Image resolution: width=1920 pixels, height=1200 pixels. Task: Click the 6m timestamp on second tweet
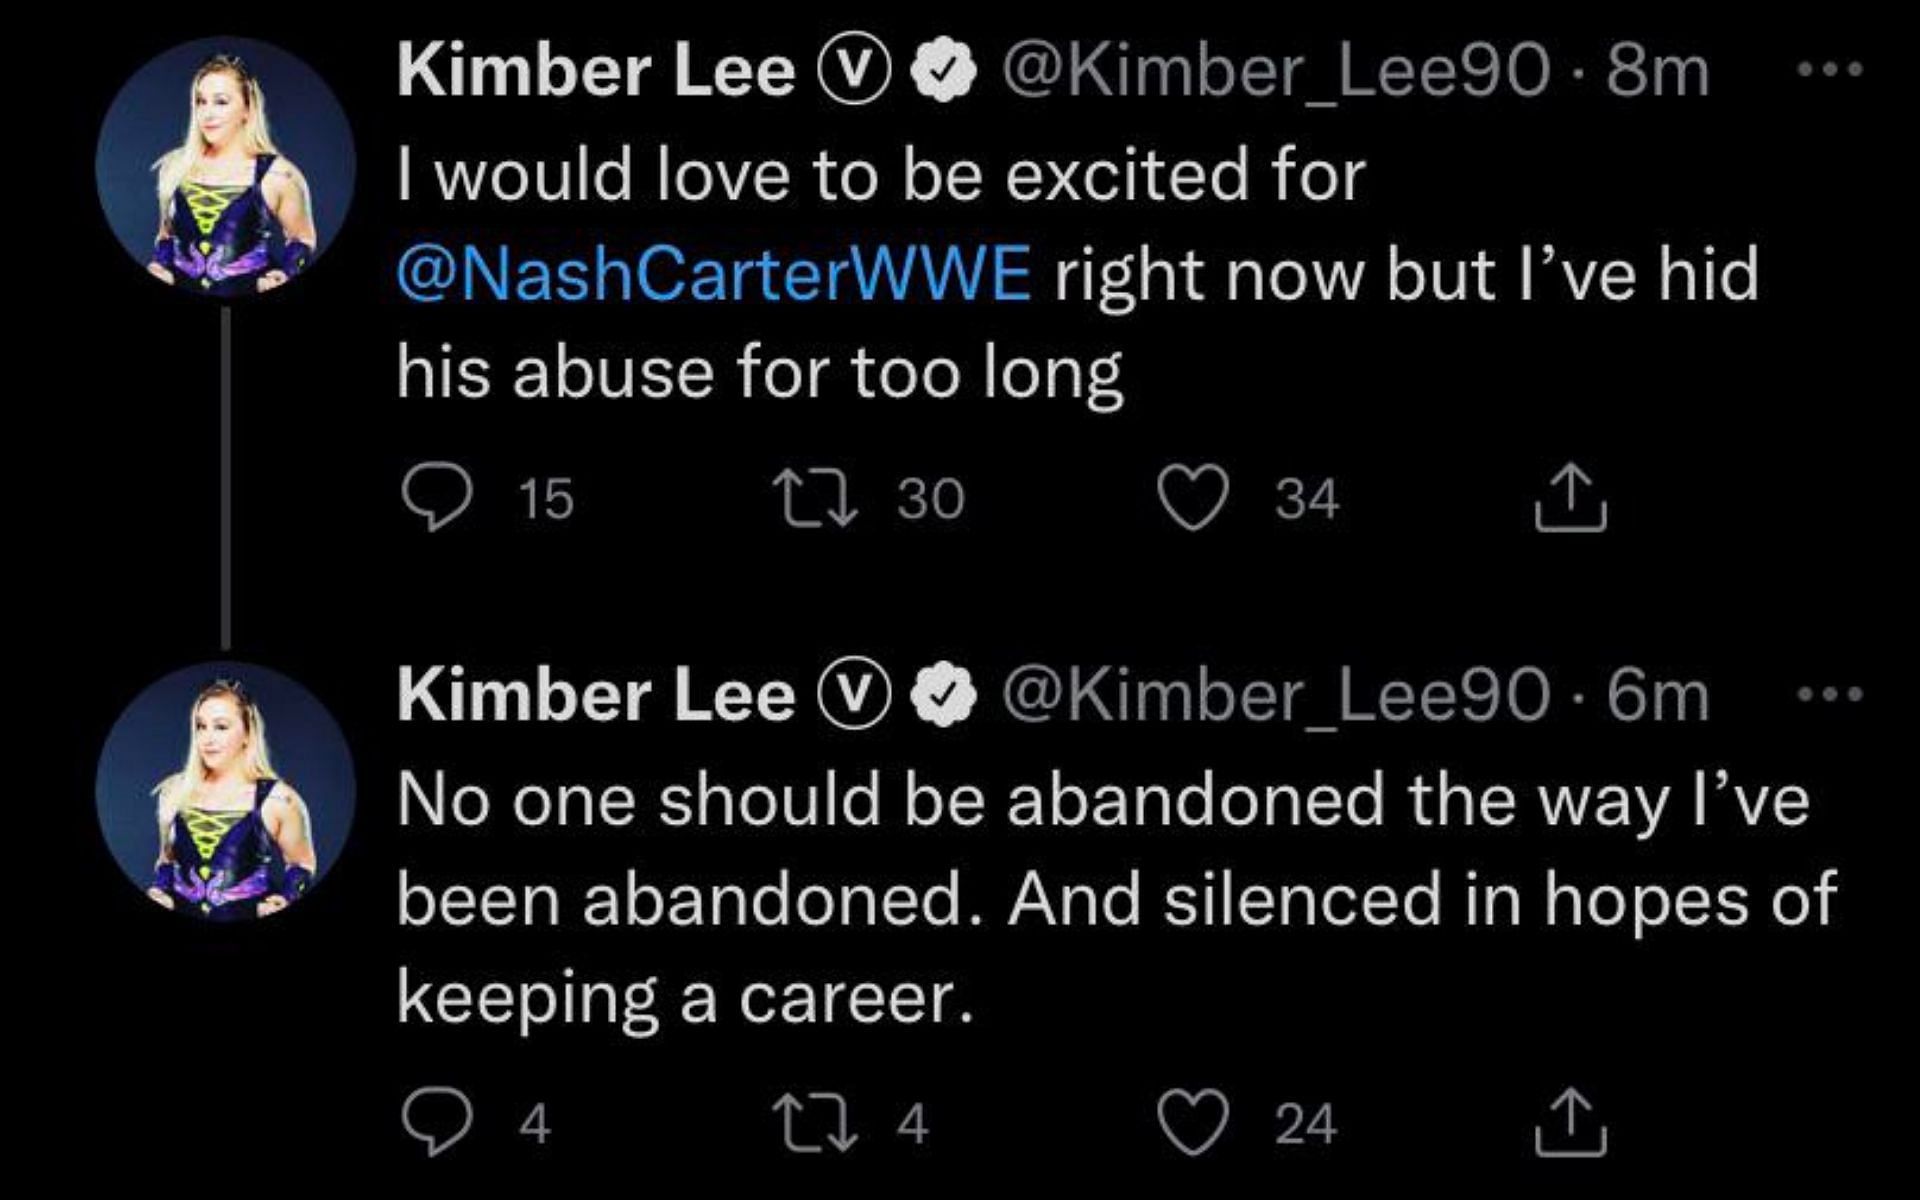click(x=1658, y=695)
